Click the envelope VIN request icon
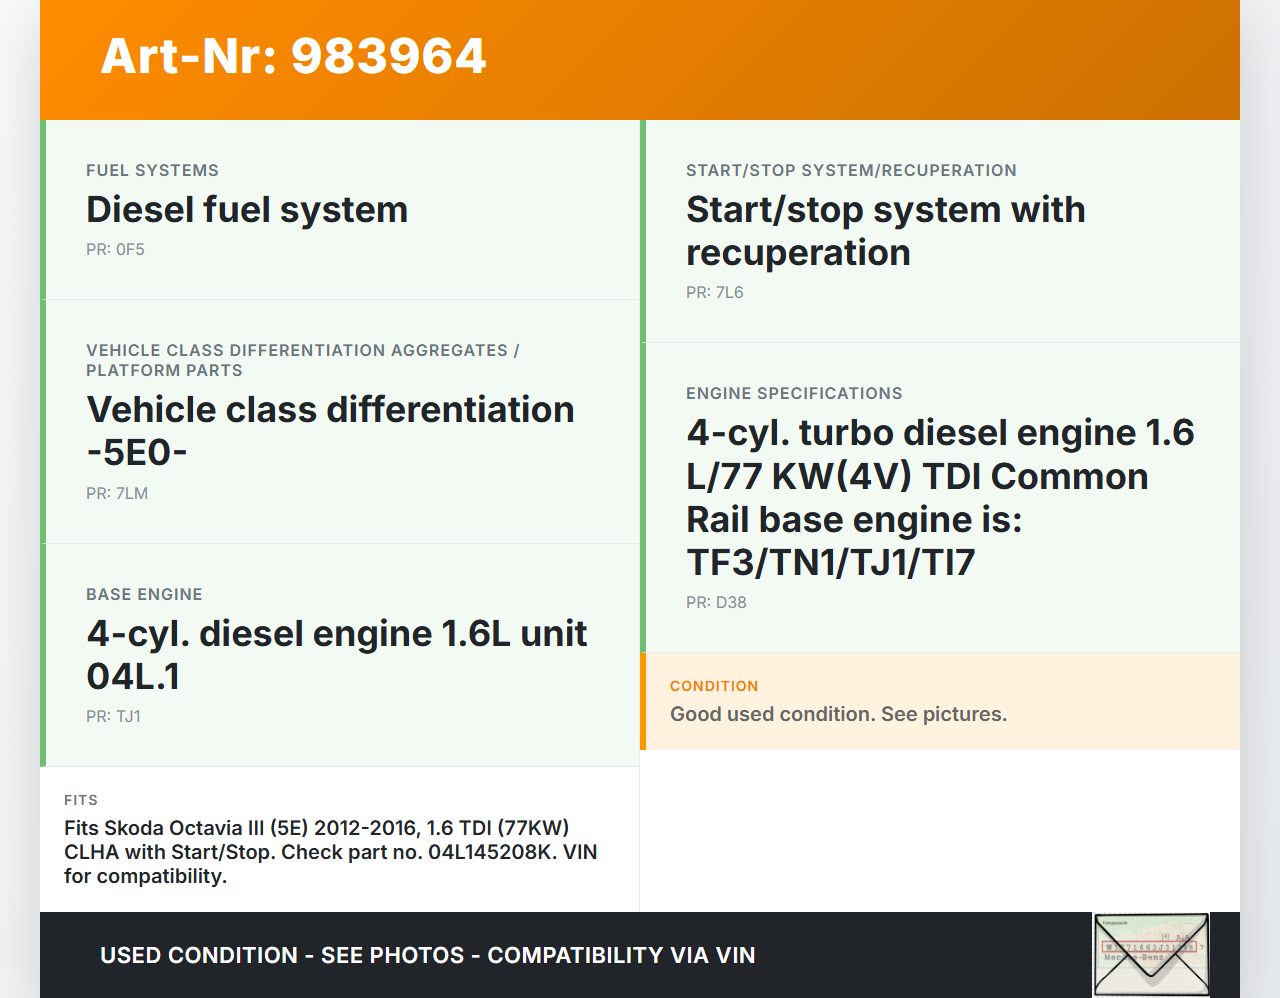 (x=1151, y=954)
